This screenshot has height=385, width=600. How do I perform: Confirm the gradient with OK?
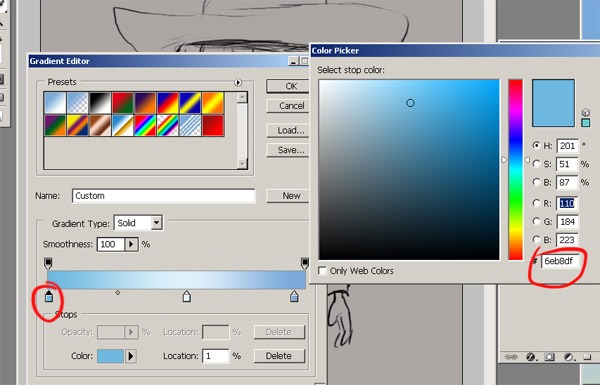[287, 86]
